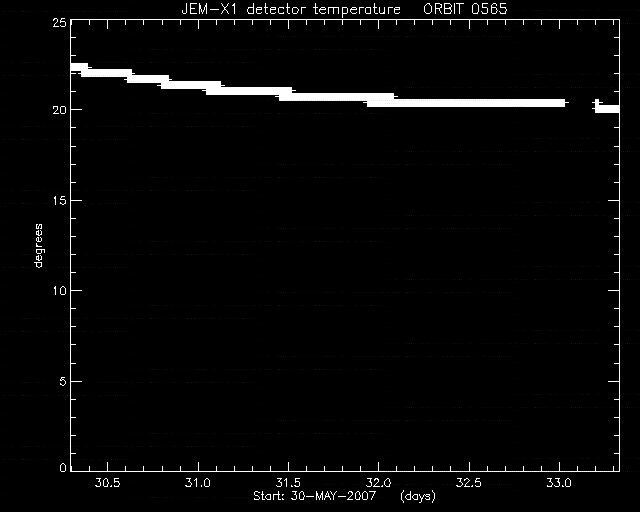Click the y-axis tick label 10
This screenshot has width=640, height=512.
pyautogui.click(x=59, y=291)
